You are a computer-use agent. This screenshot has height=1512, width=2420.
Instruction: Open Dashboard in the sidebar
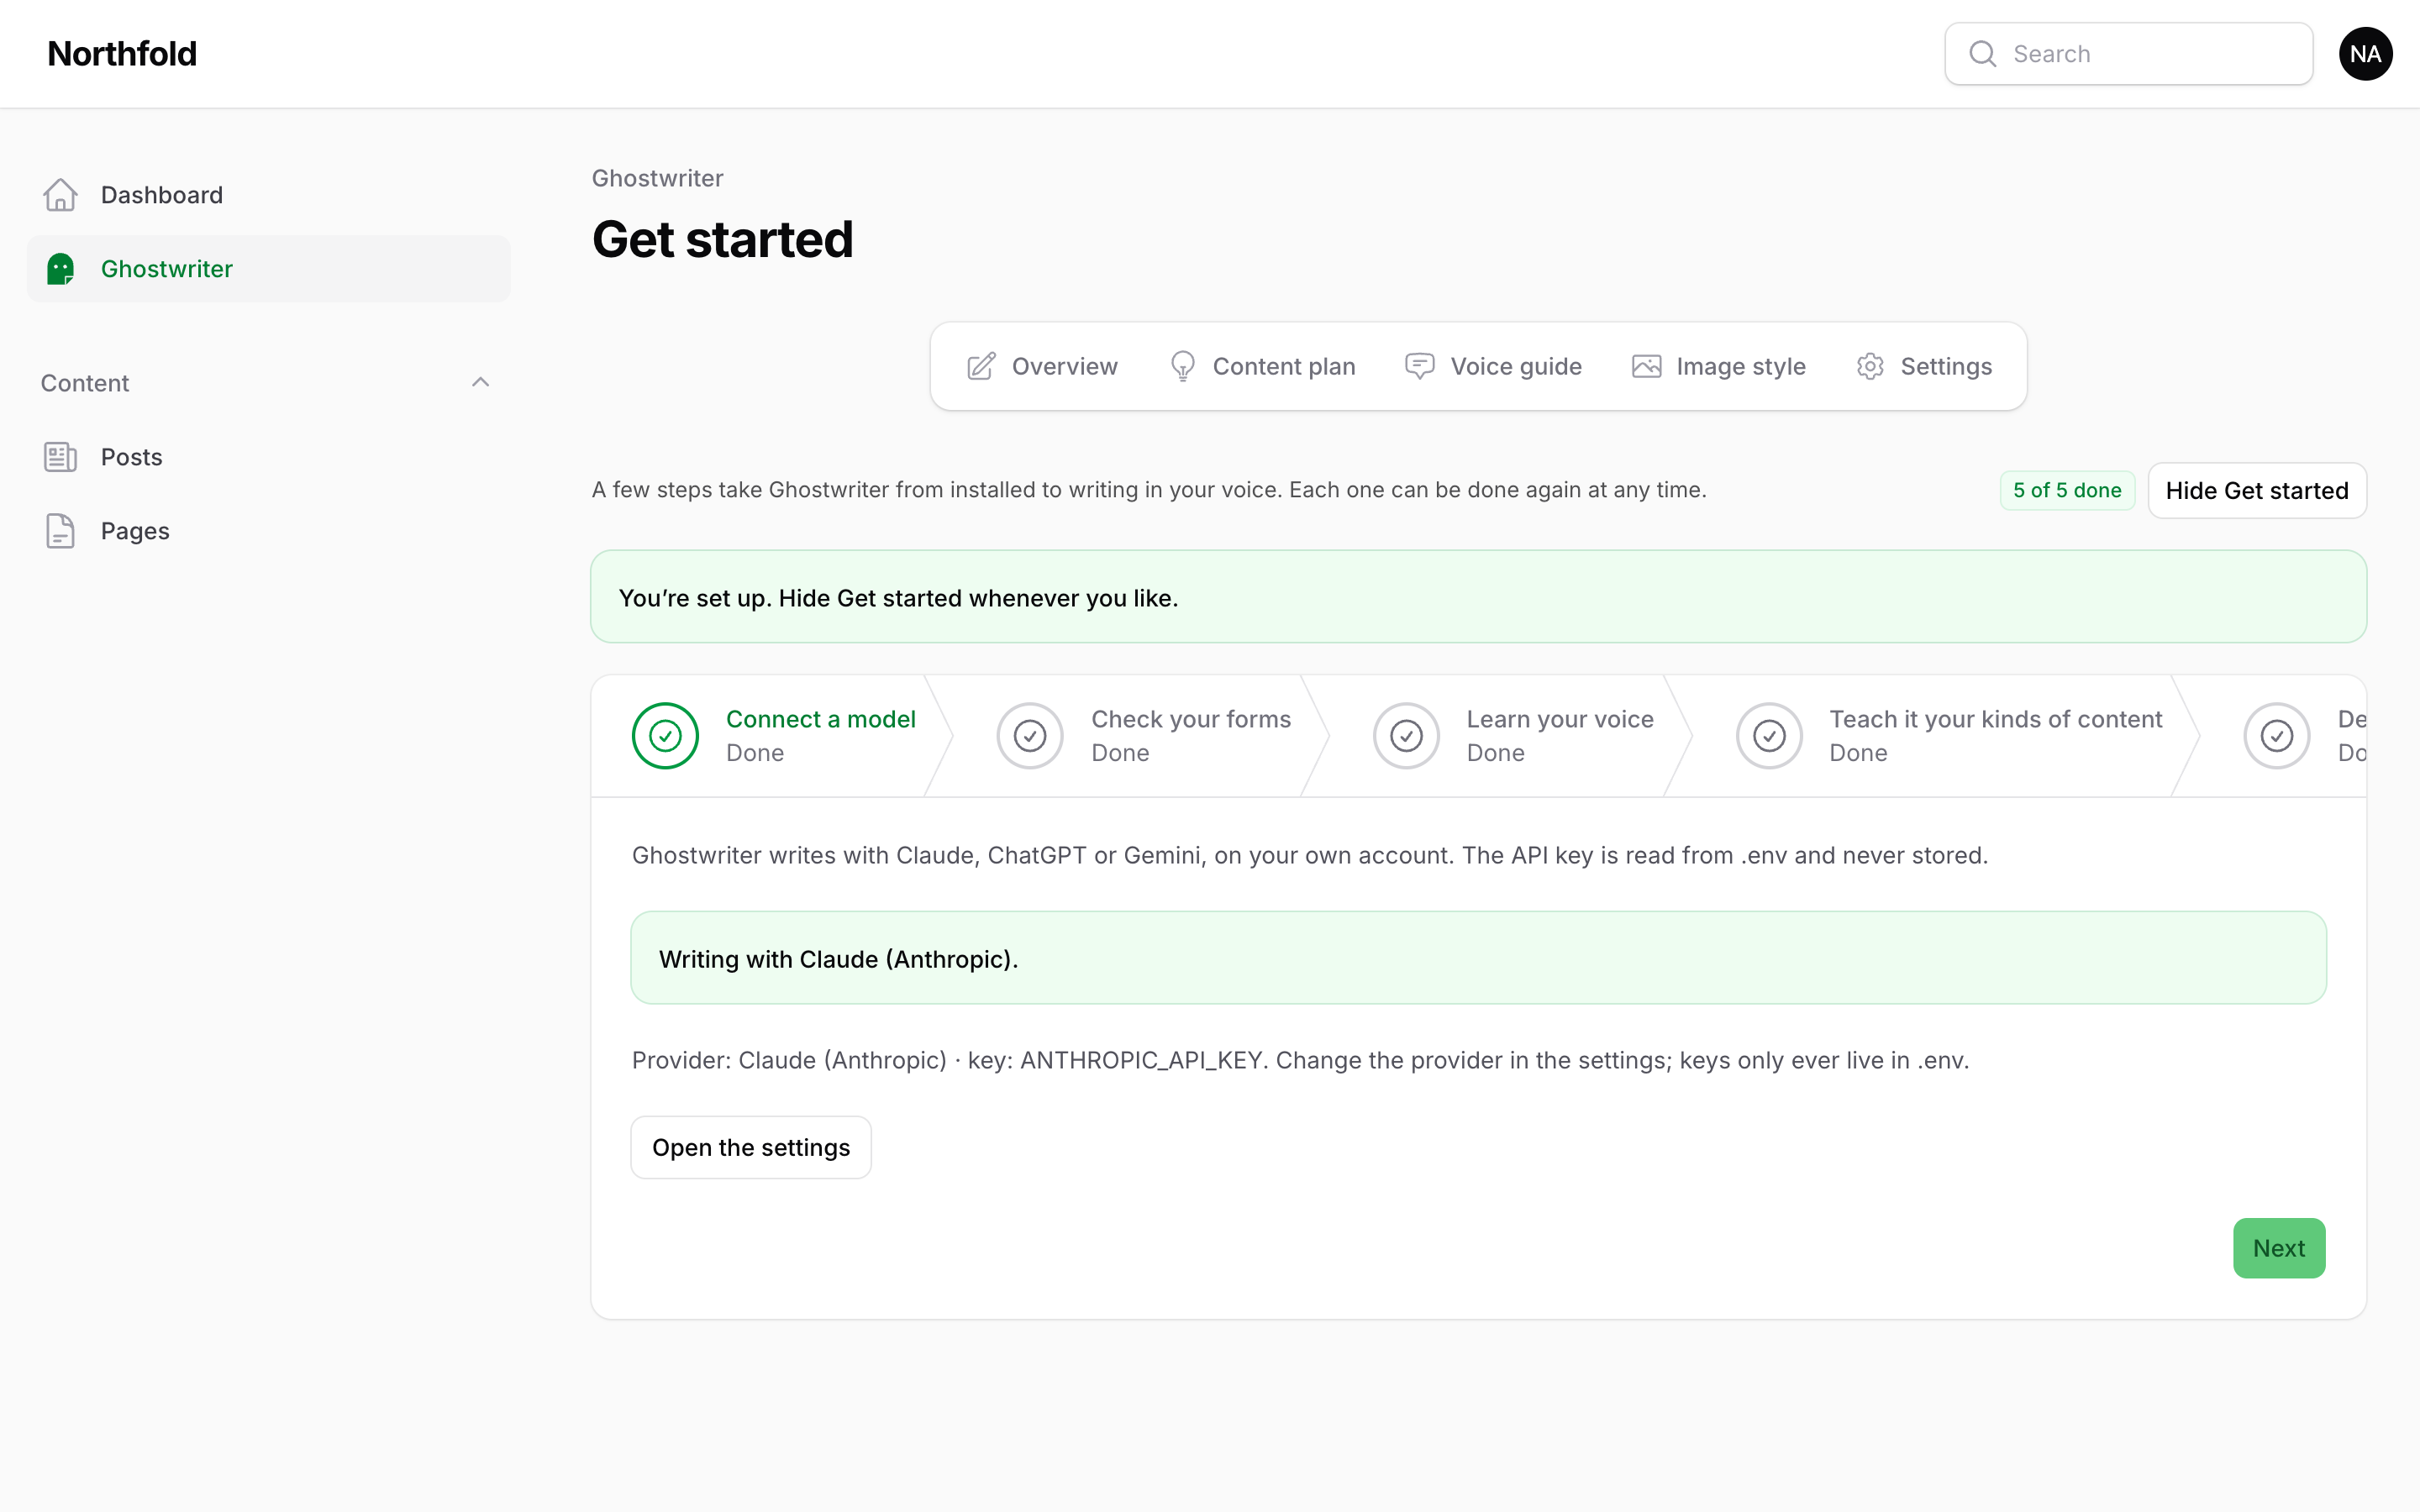(x=268, y=195)
